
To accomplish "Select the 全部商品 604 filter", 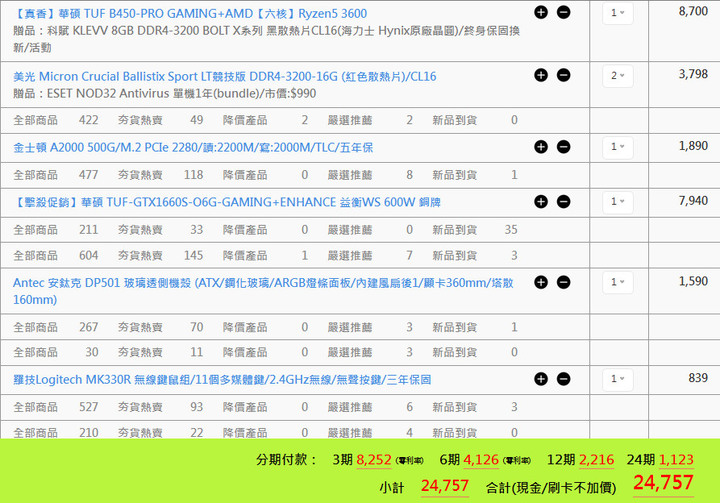I will pos(56,255).
